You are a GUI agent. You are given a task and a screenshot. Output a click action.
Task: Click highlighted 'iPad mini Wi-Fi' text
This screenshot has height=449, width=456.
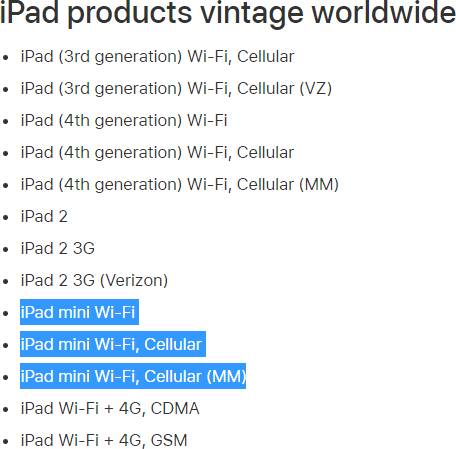pos(79,312)
